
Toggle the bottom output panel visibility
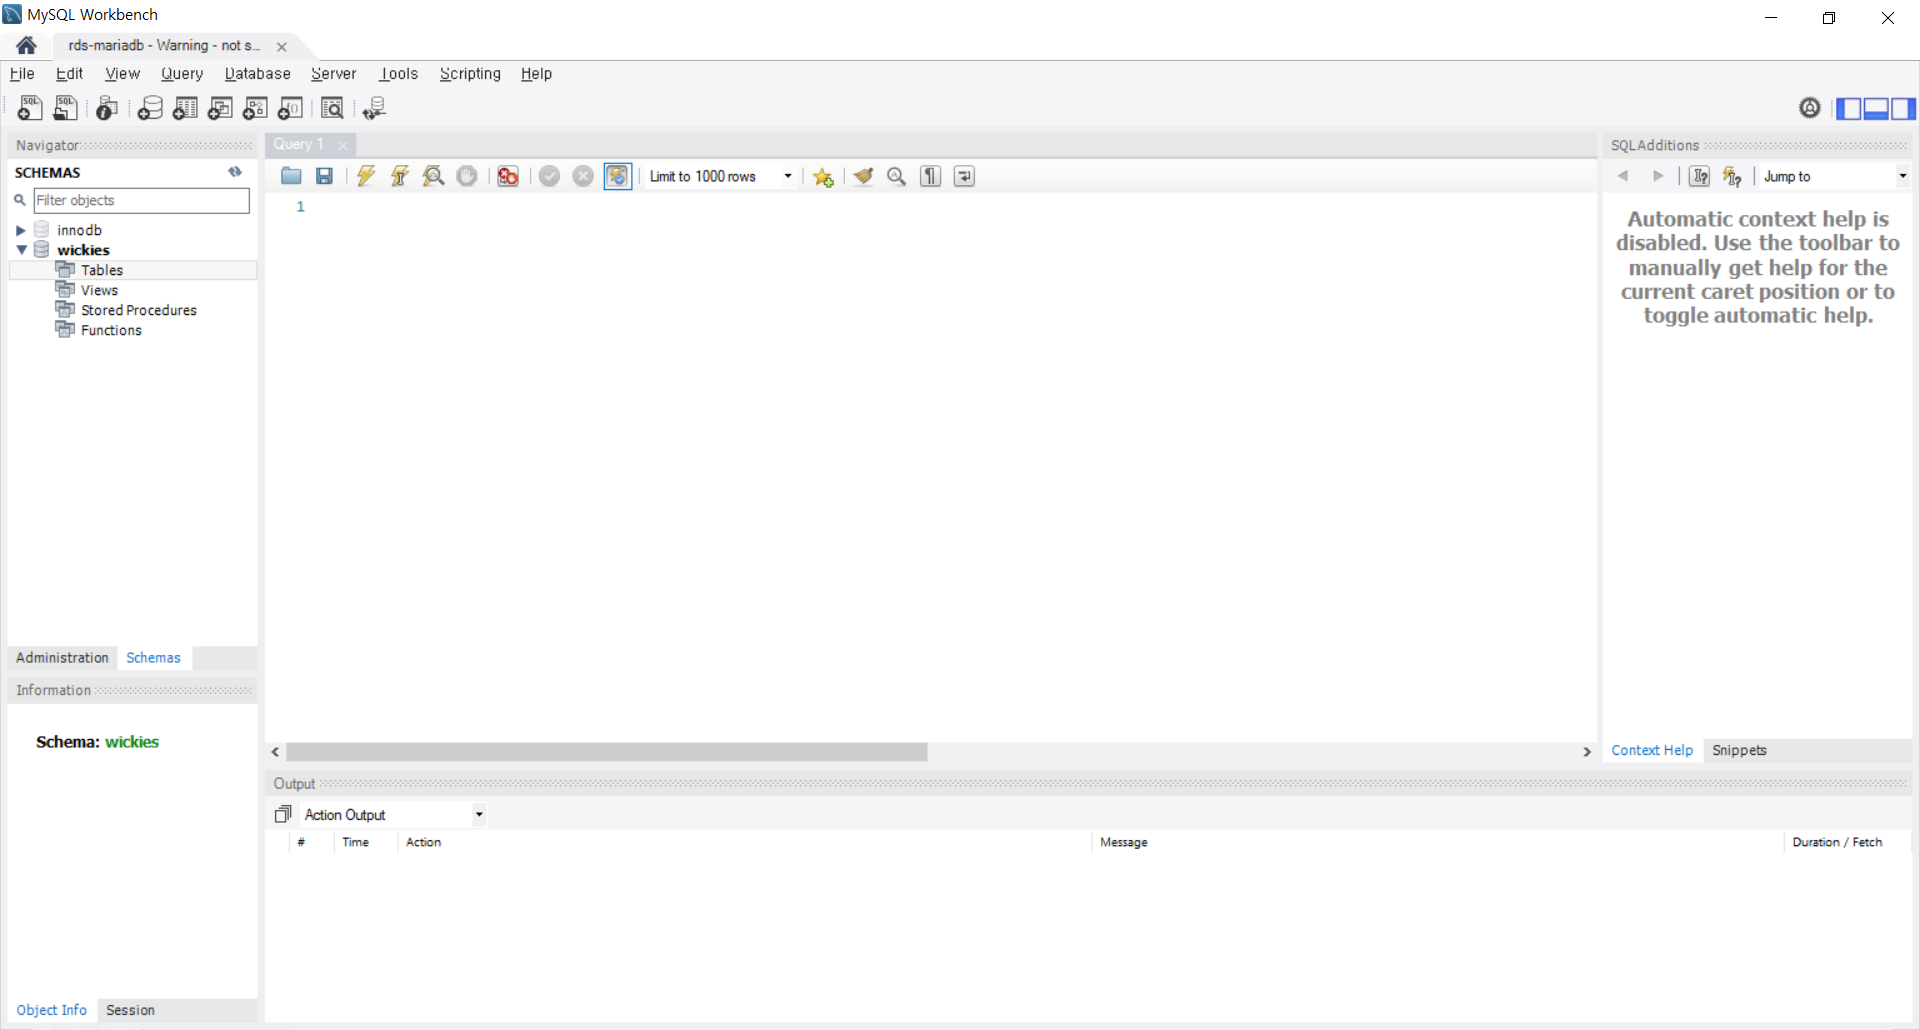[x=1876, y=108]
